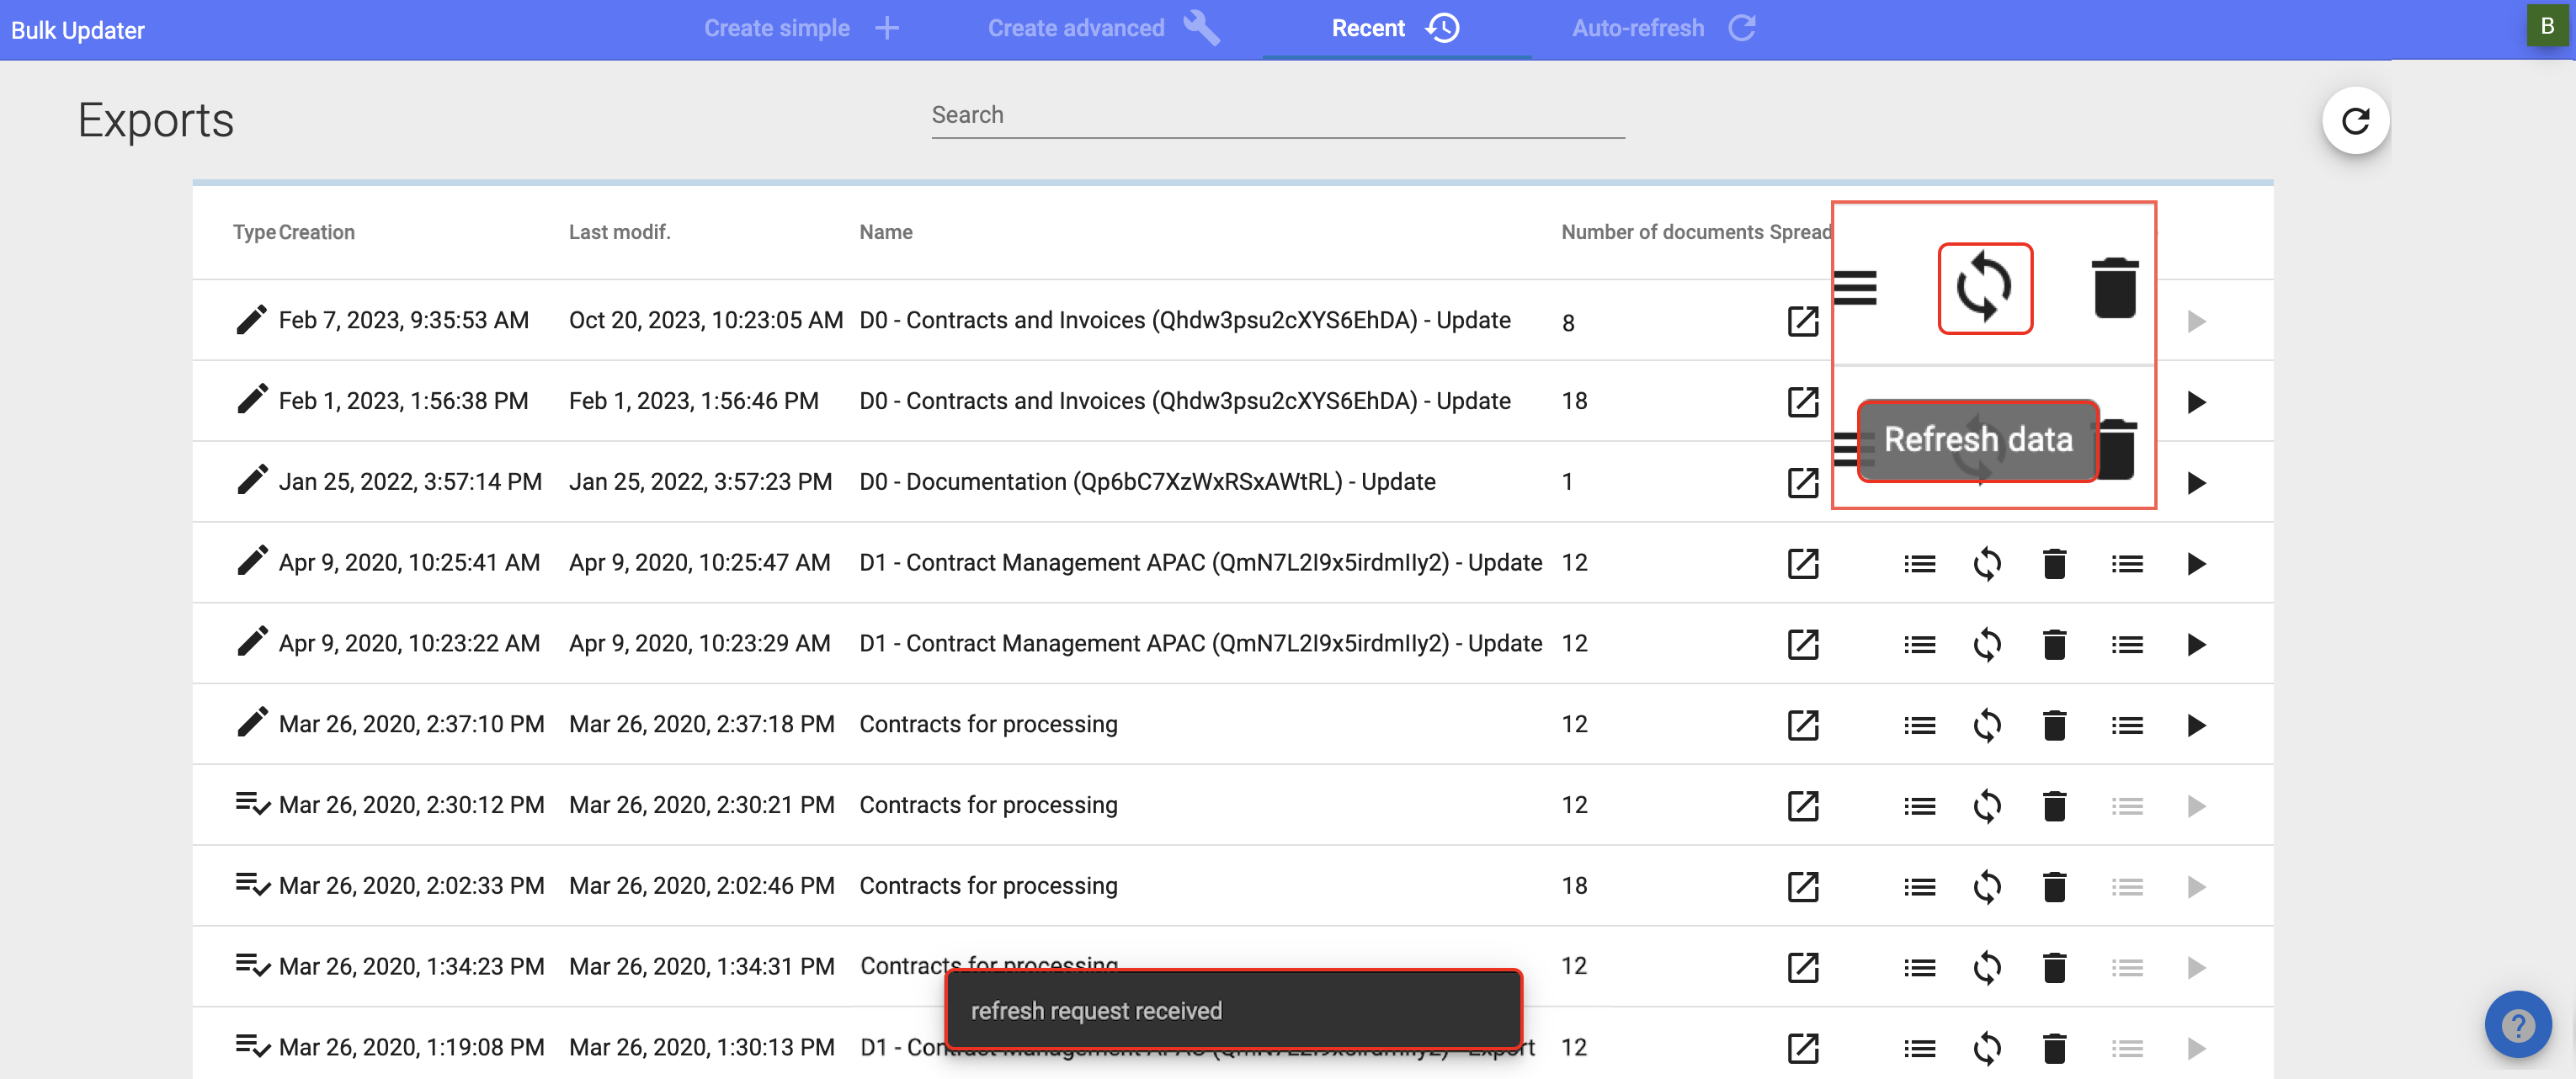
Task: Delete the Mar 26, 2020 2:37:10 PM export
Action: [2054, 725]
